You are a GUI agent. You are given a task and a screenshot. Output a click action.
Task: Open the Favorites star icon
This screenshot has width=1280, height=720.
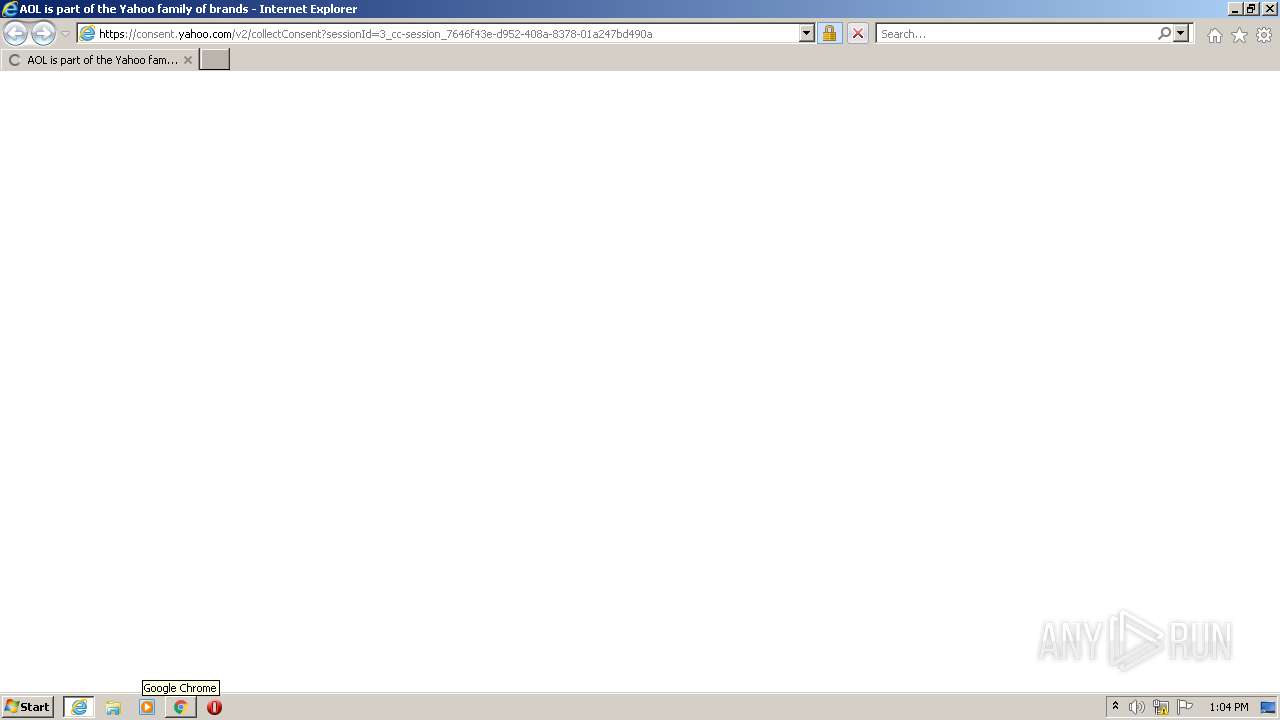tap(1239, 35)
